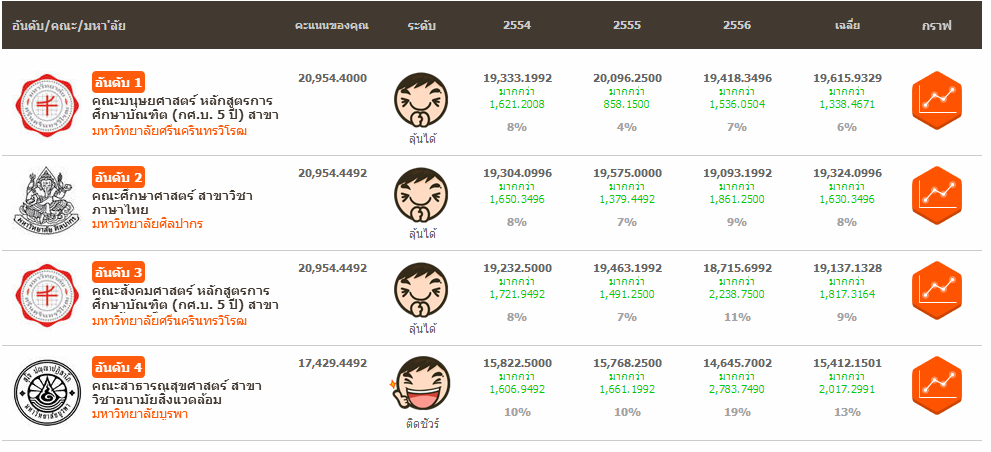
Task: Select the อันดับ 1 orange badge
Action: (120, 81)
